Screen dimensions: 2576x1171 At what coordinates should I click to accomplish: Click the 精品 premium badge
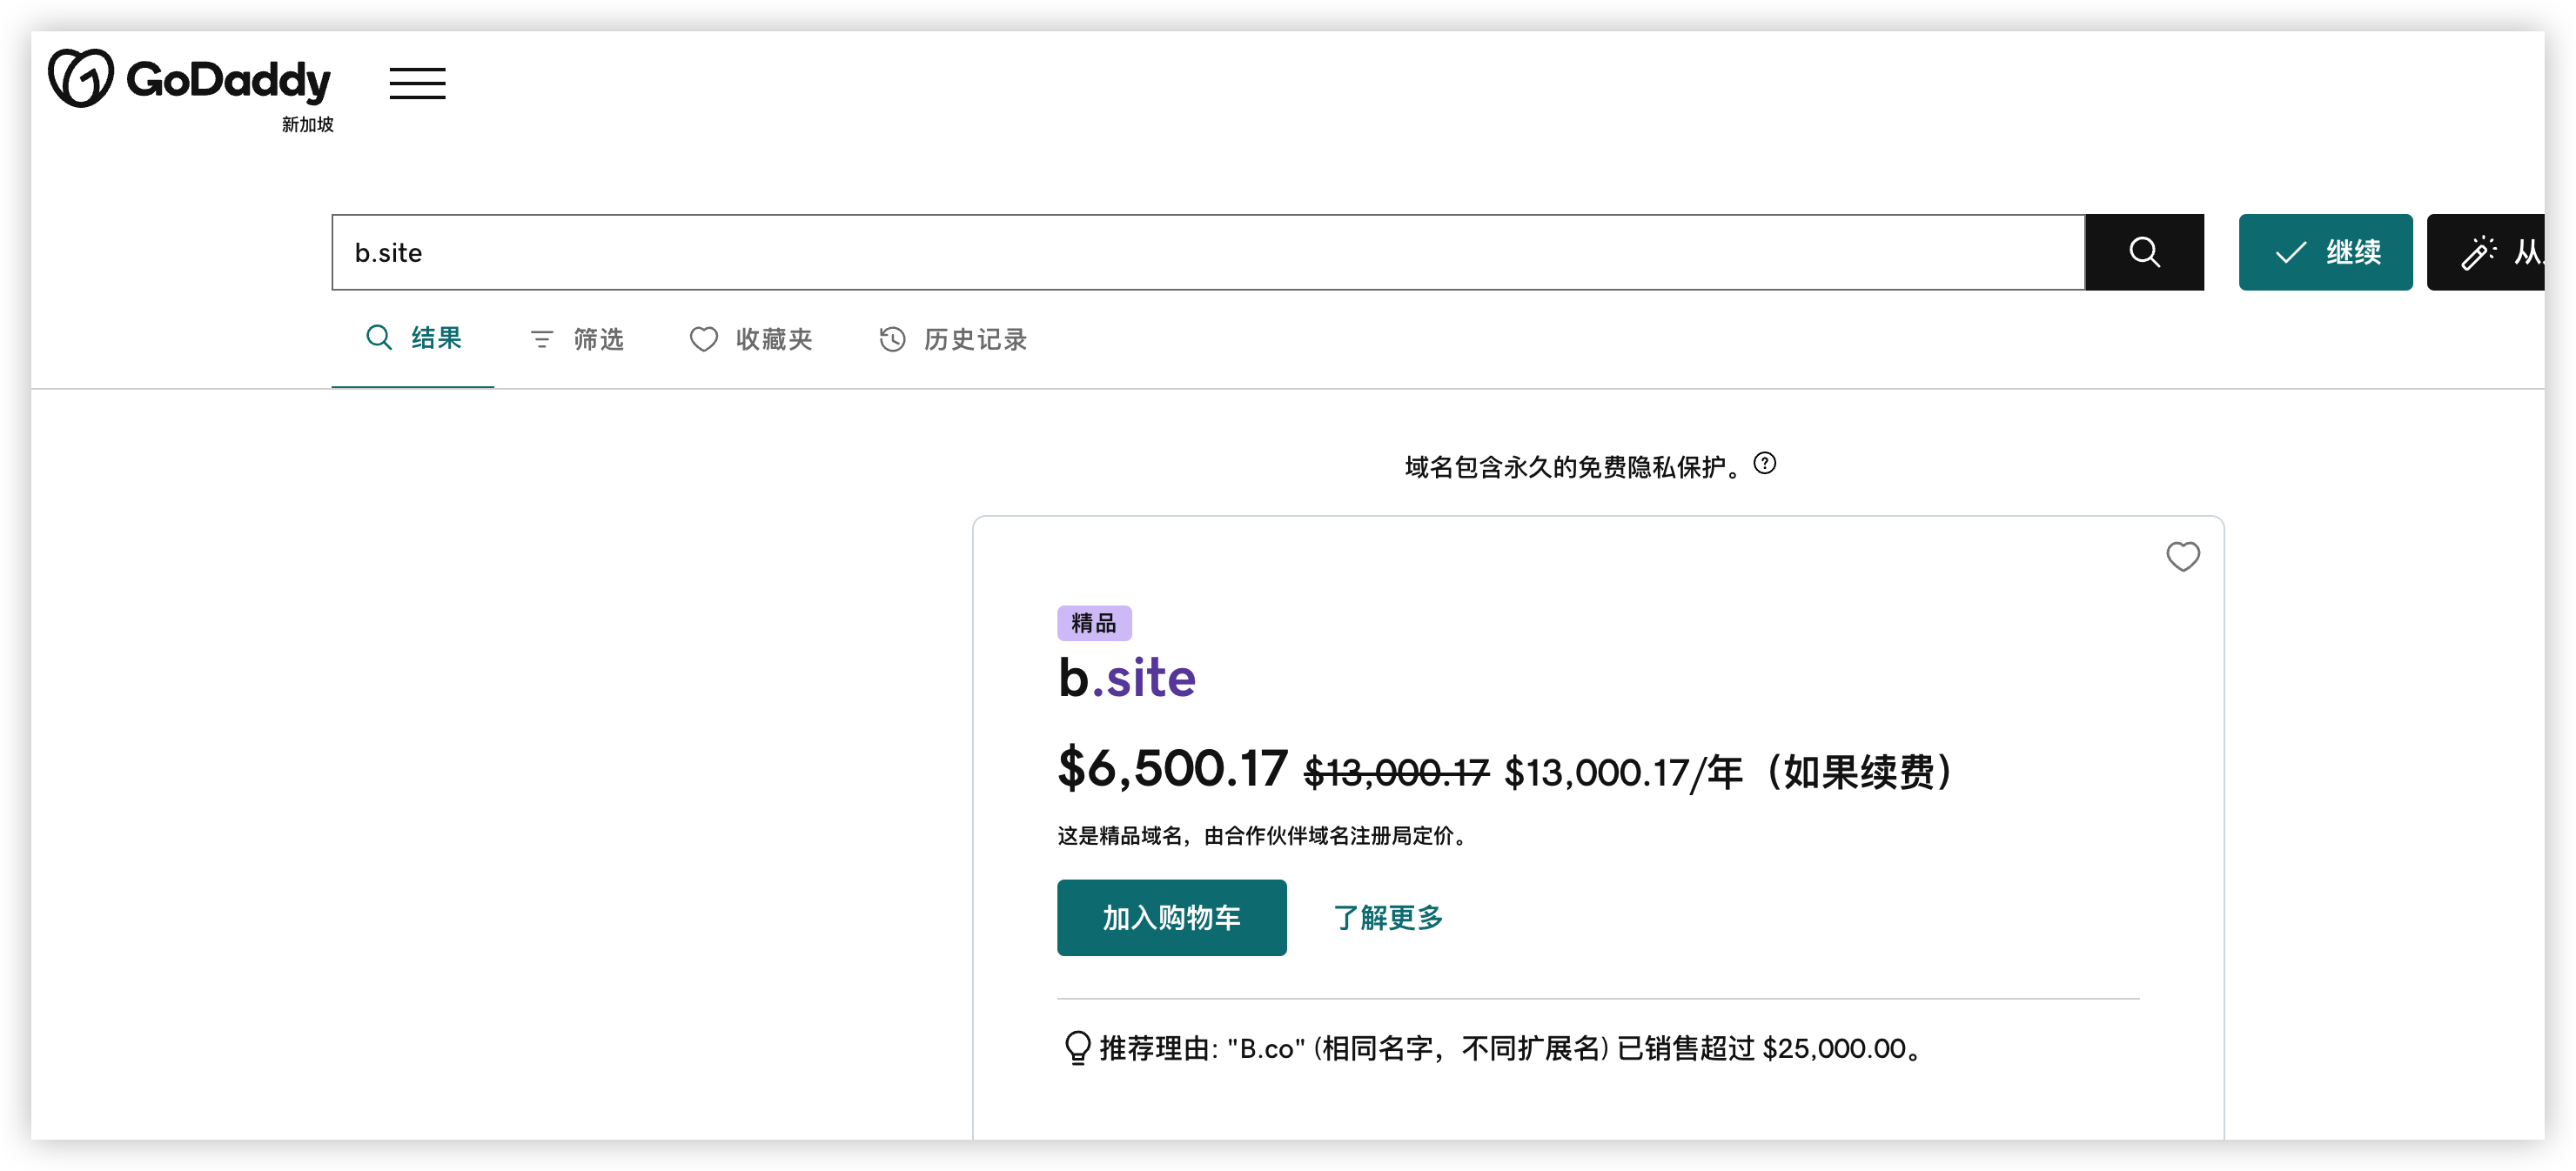[1093, 623]
